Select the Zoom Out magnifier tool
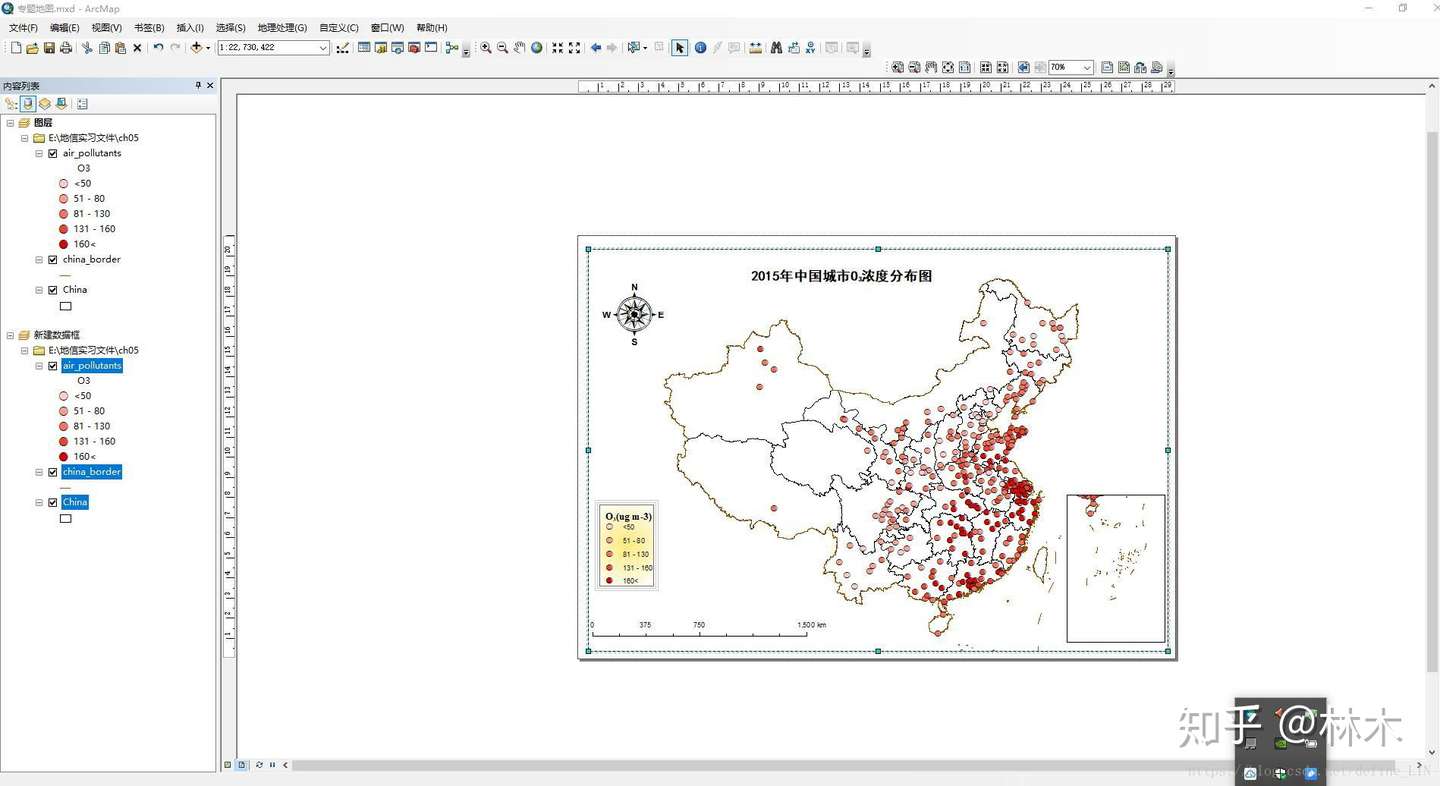Image resolution: width=1440 pixels, height=786 pixels. click(x=503, y=48)
